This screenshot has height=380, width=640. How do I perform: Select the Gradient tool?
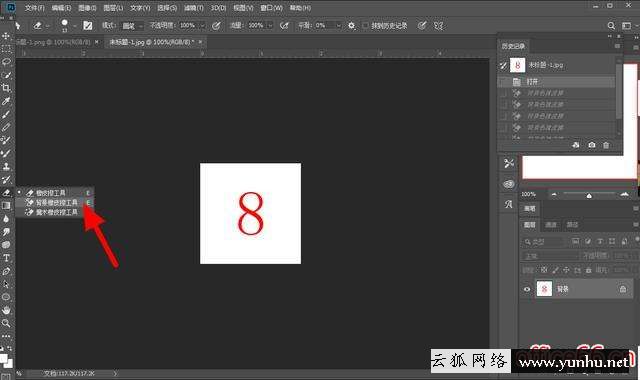tap(6, 205)
